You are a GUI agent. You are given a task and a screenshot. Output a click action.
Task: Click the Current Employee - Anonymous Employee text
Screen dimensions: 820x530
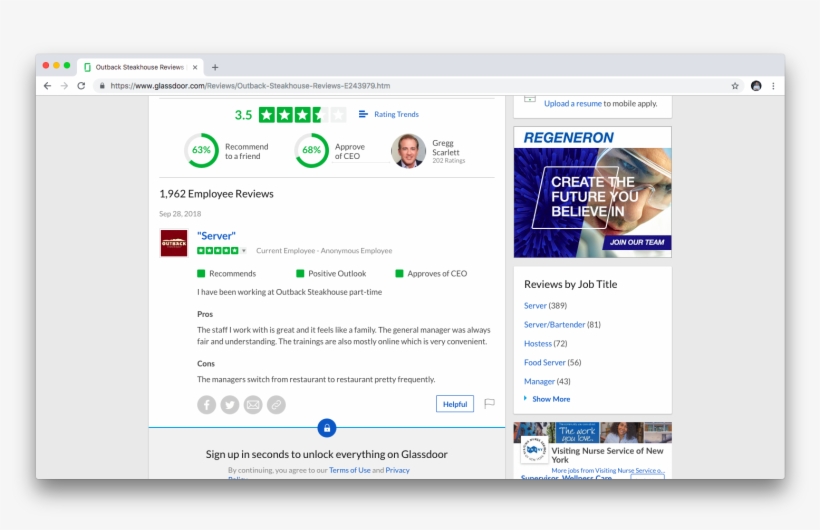(x=324, y=251)
